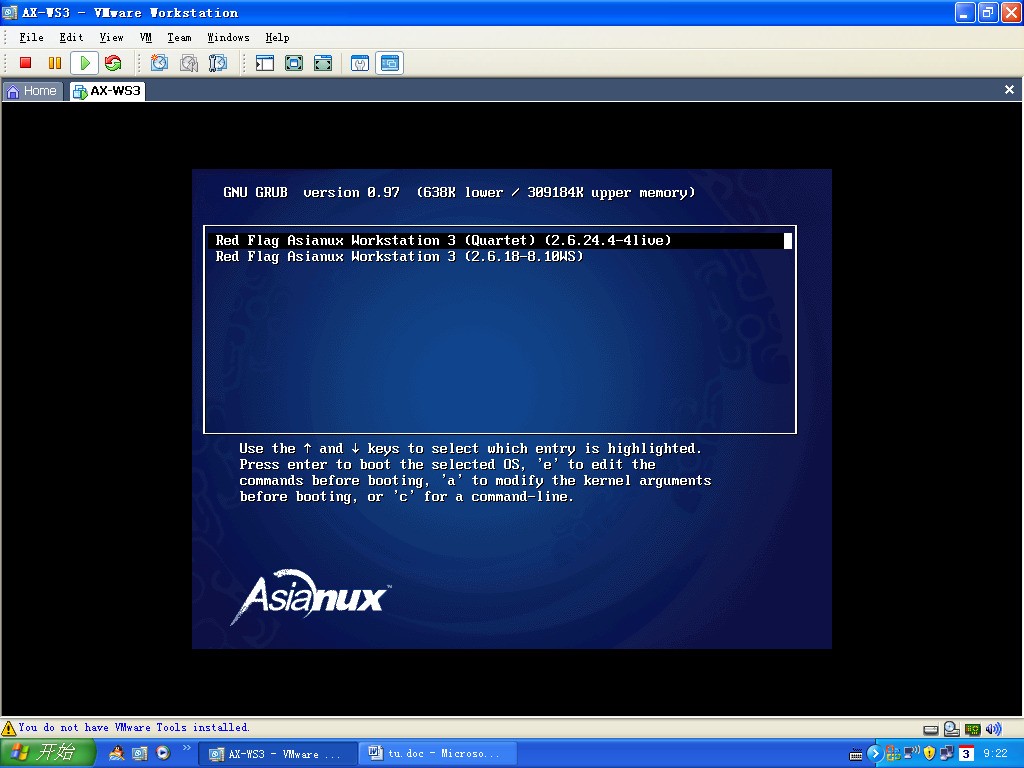Click the VMware Tools not installed warning
This screenshot has width=1024, height=768.
(134, 727)
